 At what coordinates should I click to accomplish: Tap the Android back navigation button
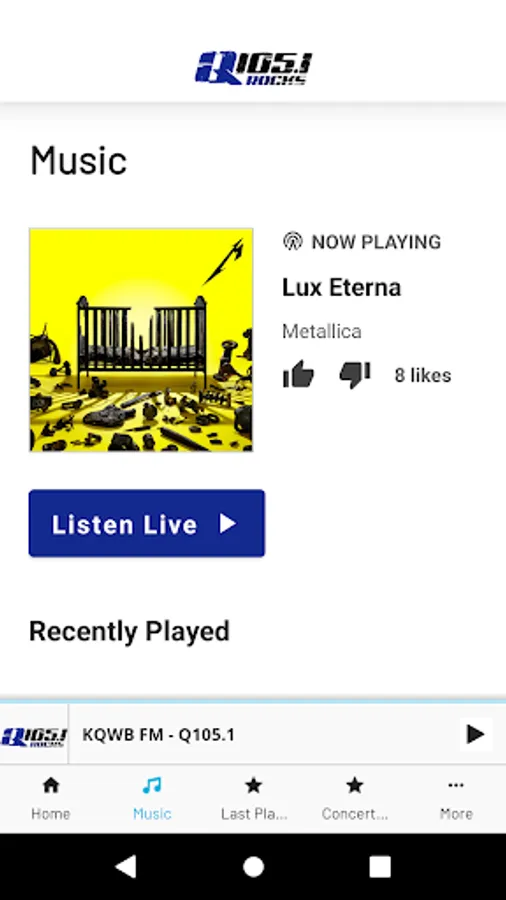126,866
